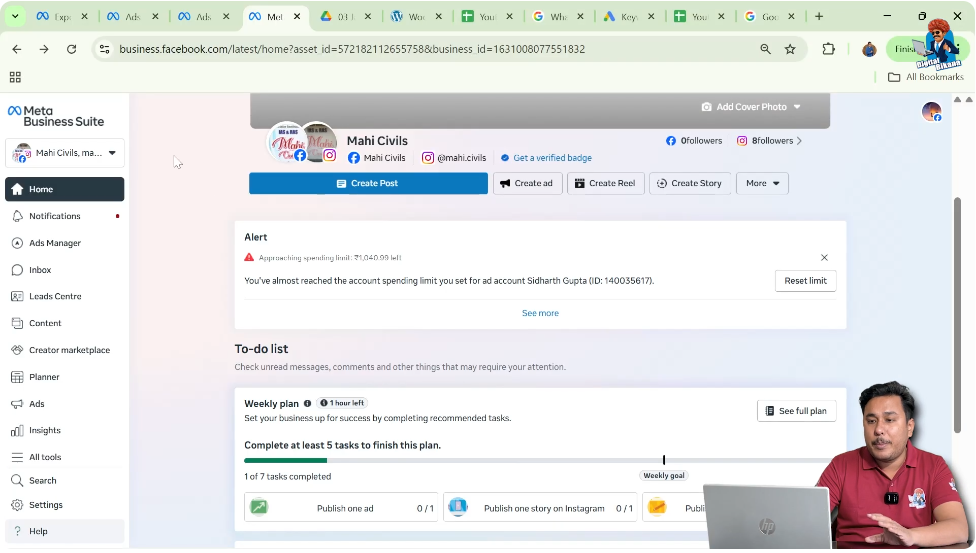This screenshot has width=976, height=553.
Task: Click Search magnifier in sidebar
Action: [x=65, y=481]
